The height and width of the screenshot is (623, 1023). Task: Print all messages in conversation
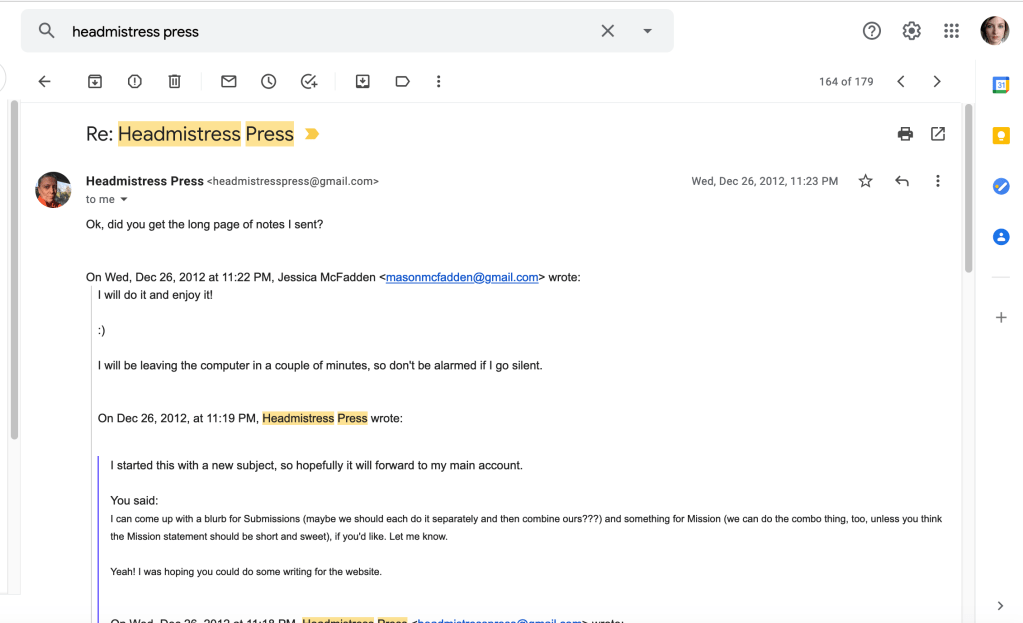point(905,134)
